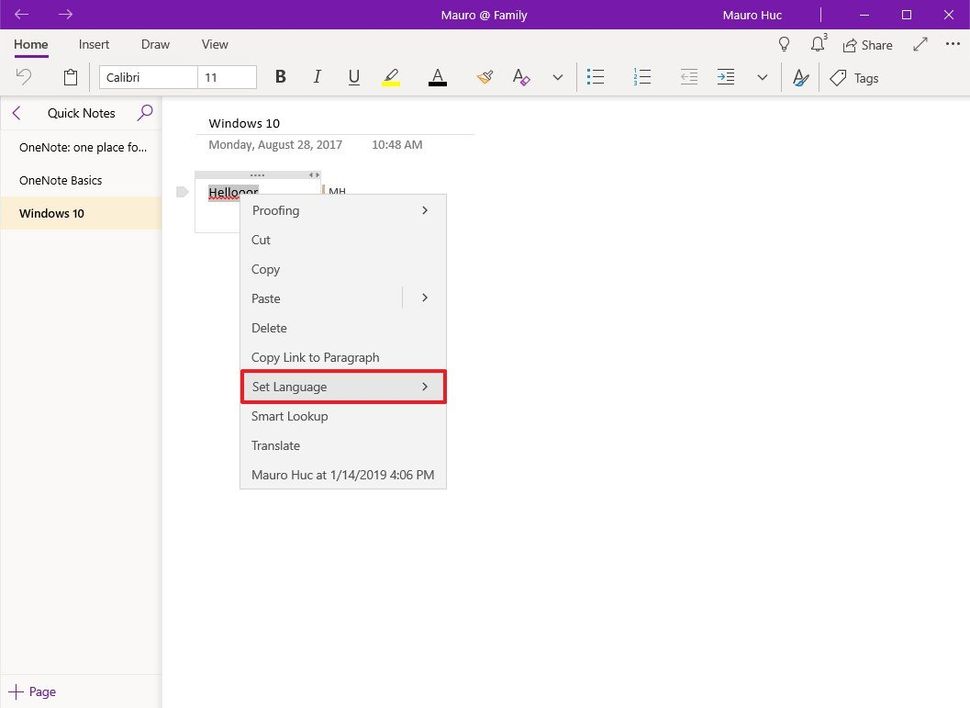The width and height of the screenshot is (970, 708).
Task: Open the Tags icon
Action: [x=854, y=78]
